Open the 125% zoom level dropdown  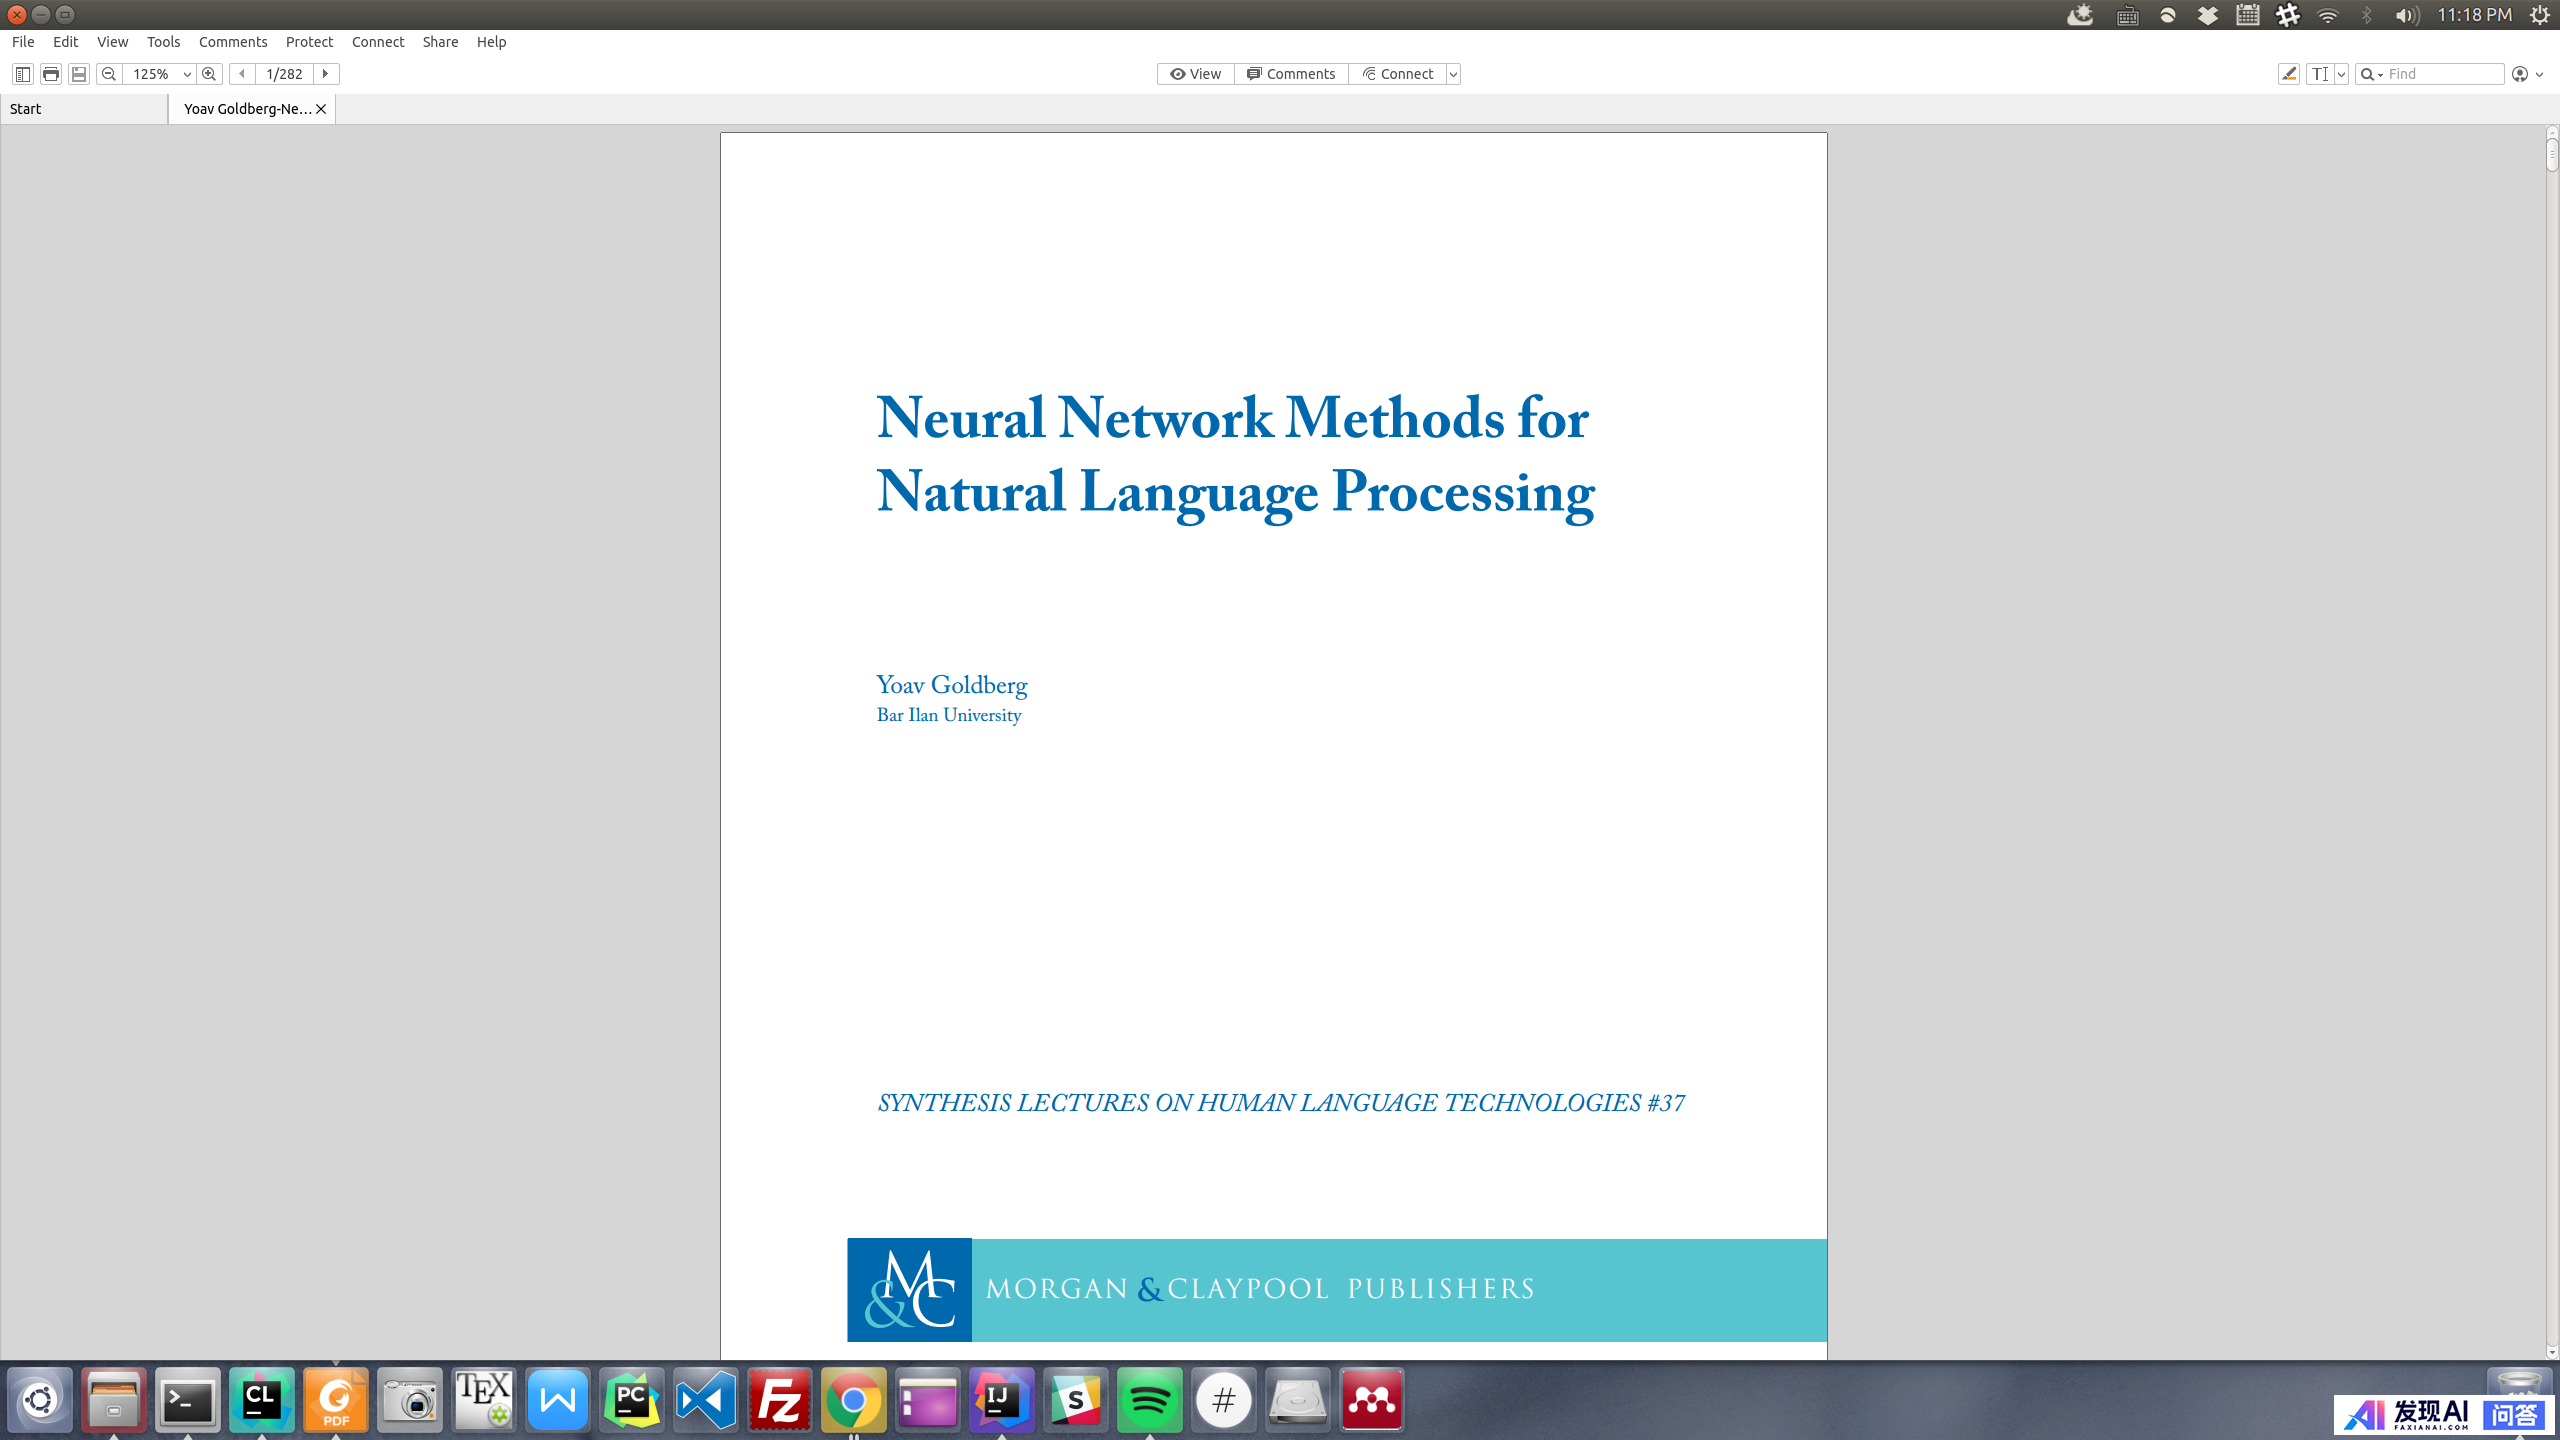(186, 74)
